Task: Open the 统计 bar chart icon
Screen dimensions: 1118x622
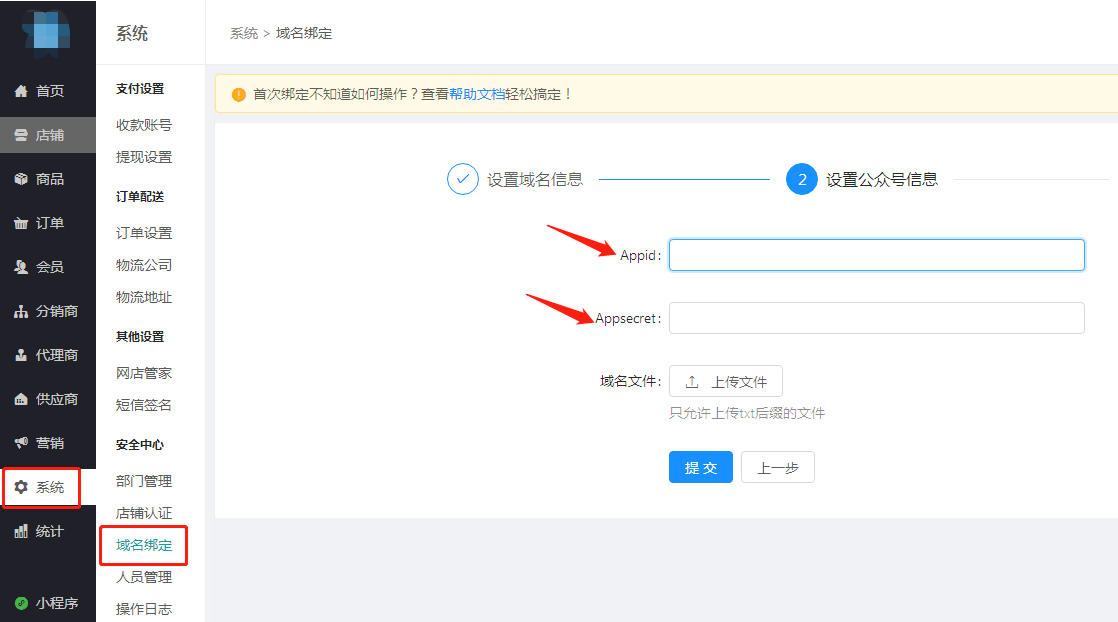Action: pos(21,531)
